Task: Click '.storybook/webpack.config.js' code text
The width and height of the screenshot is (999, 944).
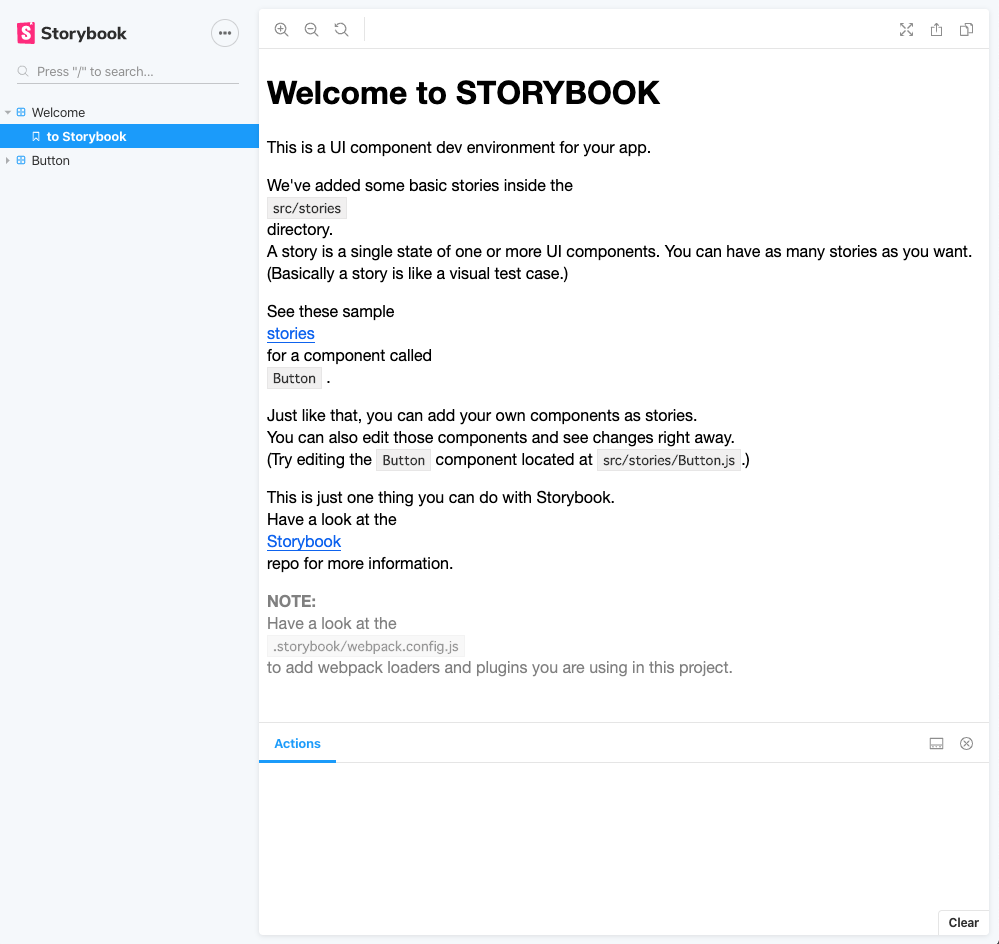Action: tap(366, 647)
